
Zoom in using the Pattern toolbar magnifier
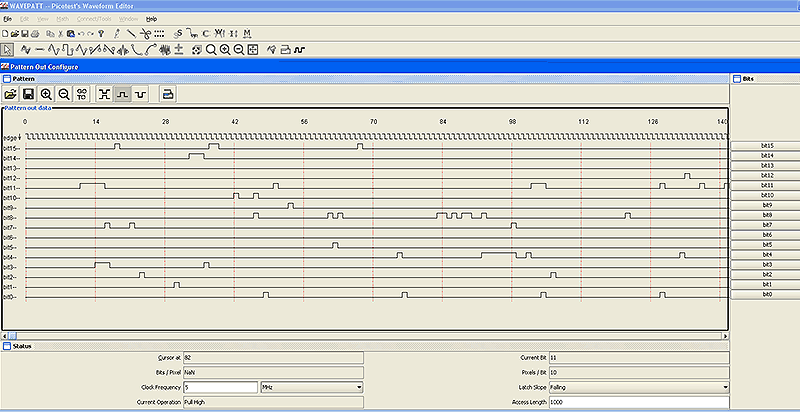(x=46, y=94)
